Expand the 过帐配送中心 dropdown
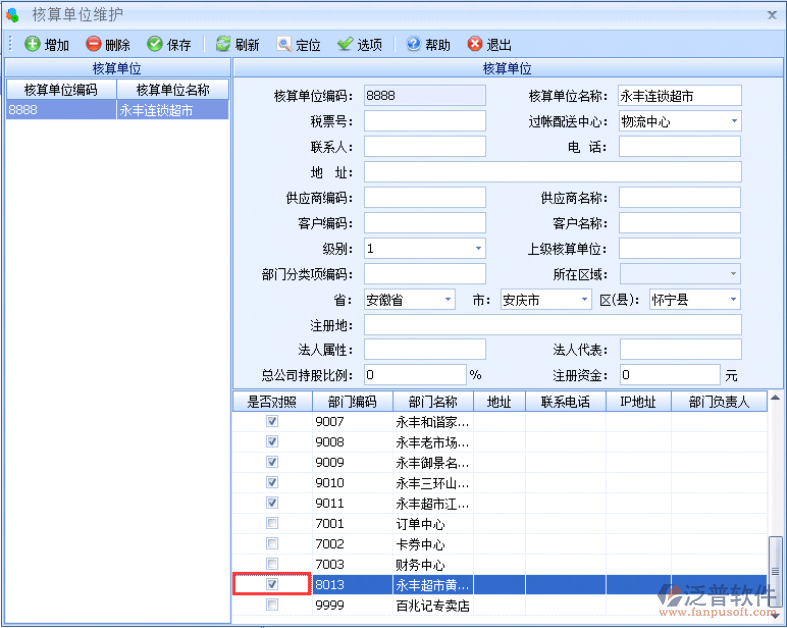 click(x=733, y=121)
